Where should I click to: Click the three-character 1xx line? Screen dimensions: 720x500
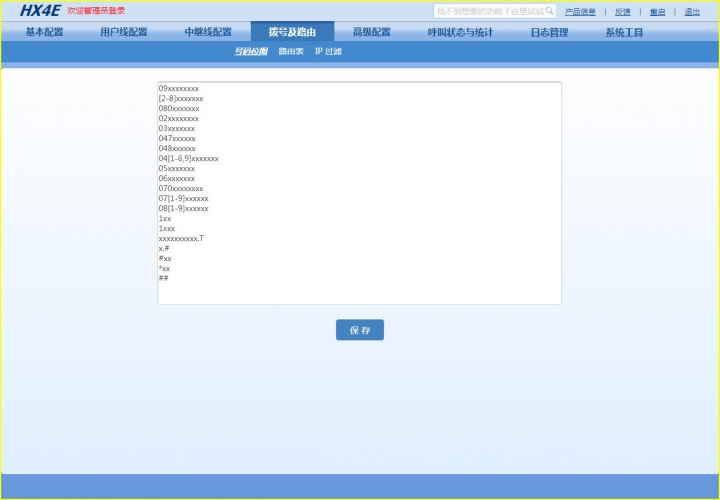165,219
